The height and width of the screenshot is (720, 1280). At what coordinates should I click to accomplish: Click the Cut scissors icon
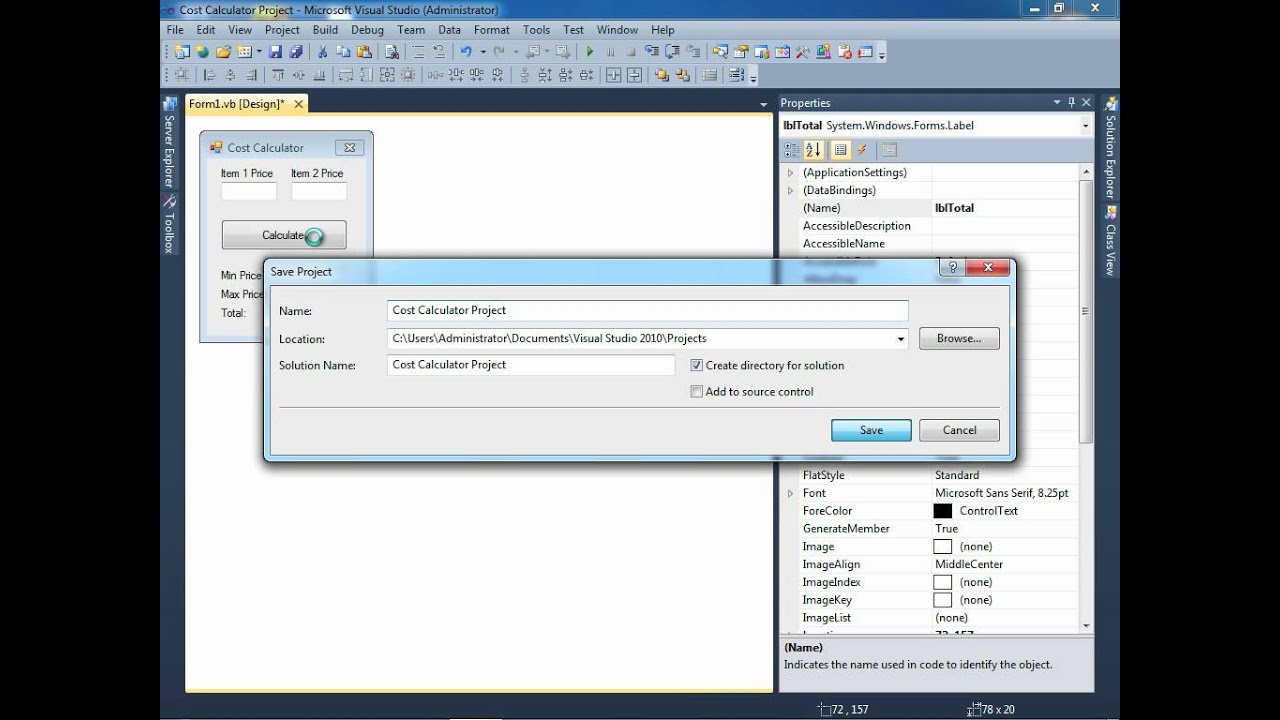click(x=322, y=52)
